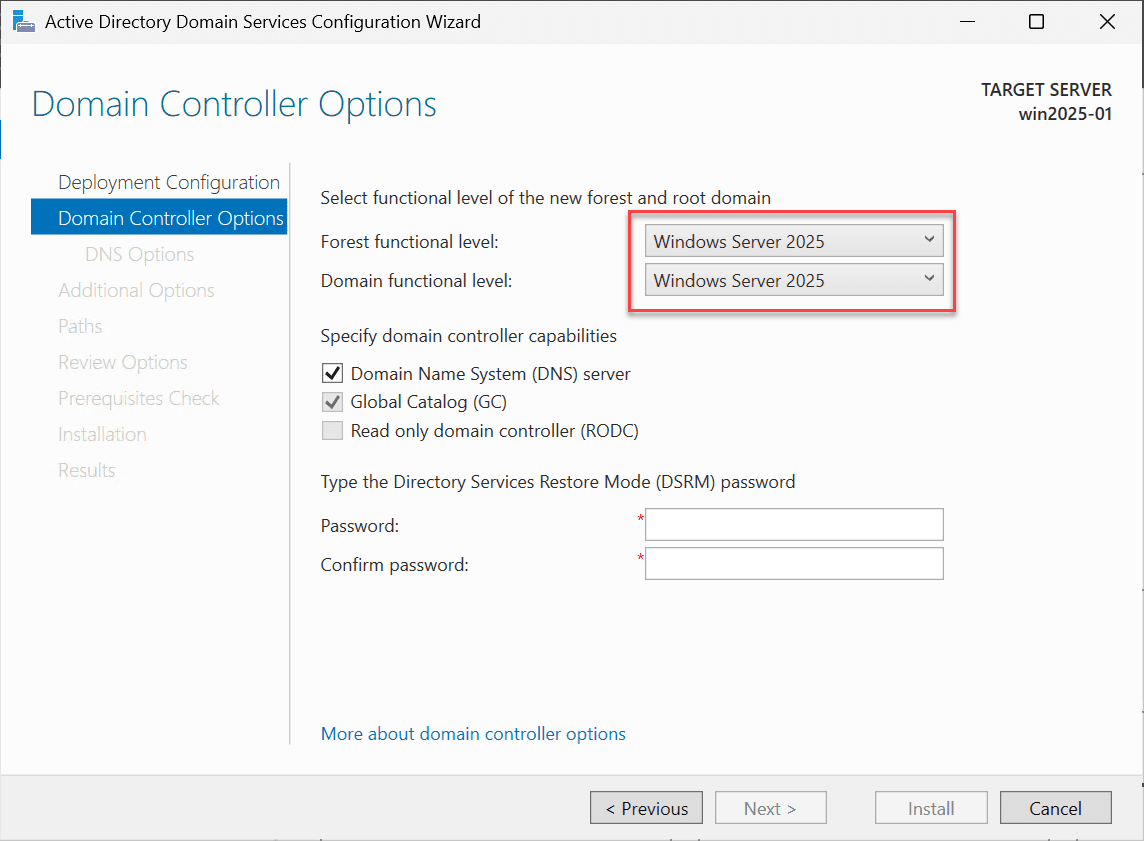Screen dimensions: 1144x841
Task: Click into the Confirm password field
Action: click(794, 564)
